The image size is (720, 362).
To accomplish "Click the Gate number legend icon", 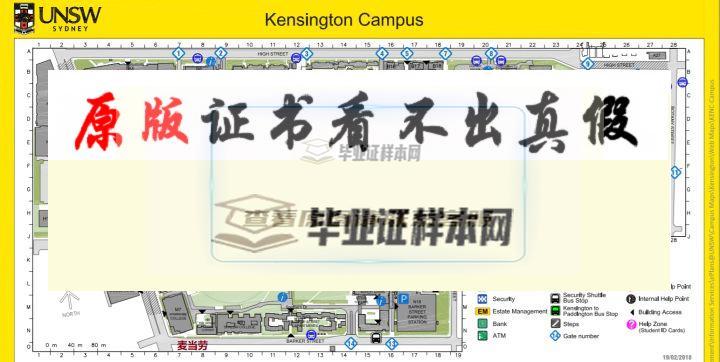I will coord(555,336).
